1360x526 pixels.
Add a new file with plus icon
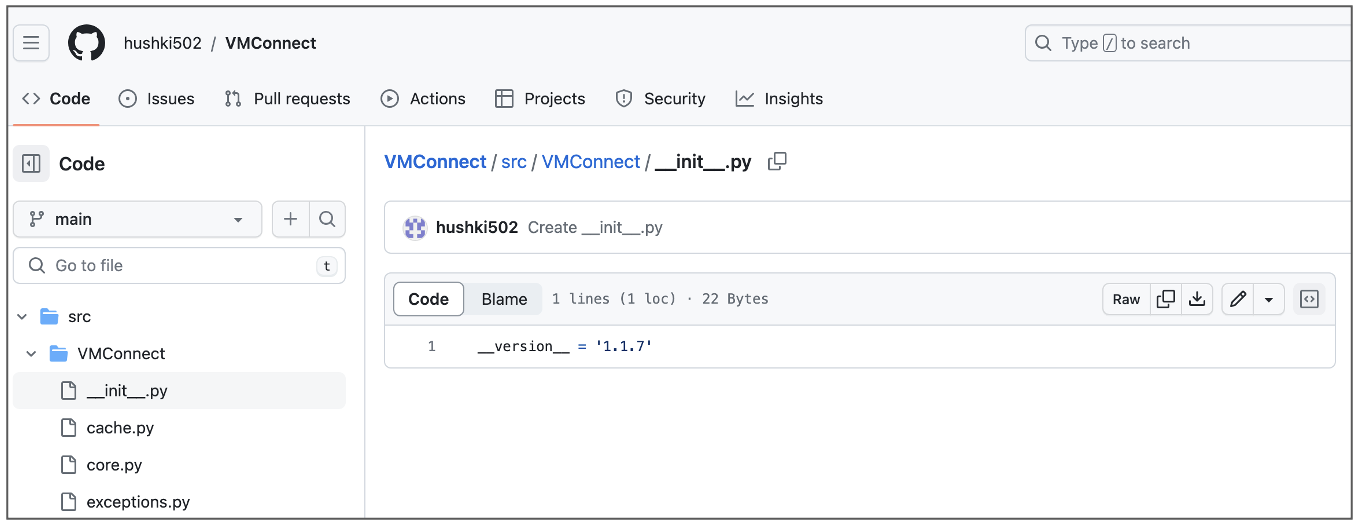click(290, 219)
